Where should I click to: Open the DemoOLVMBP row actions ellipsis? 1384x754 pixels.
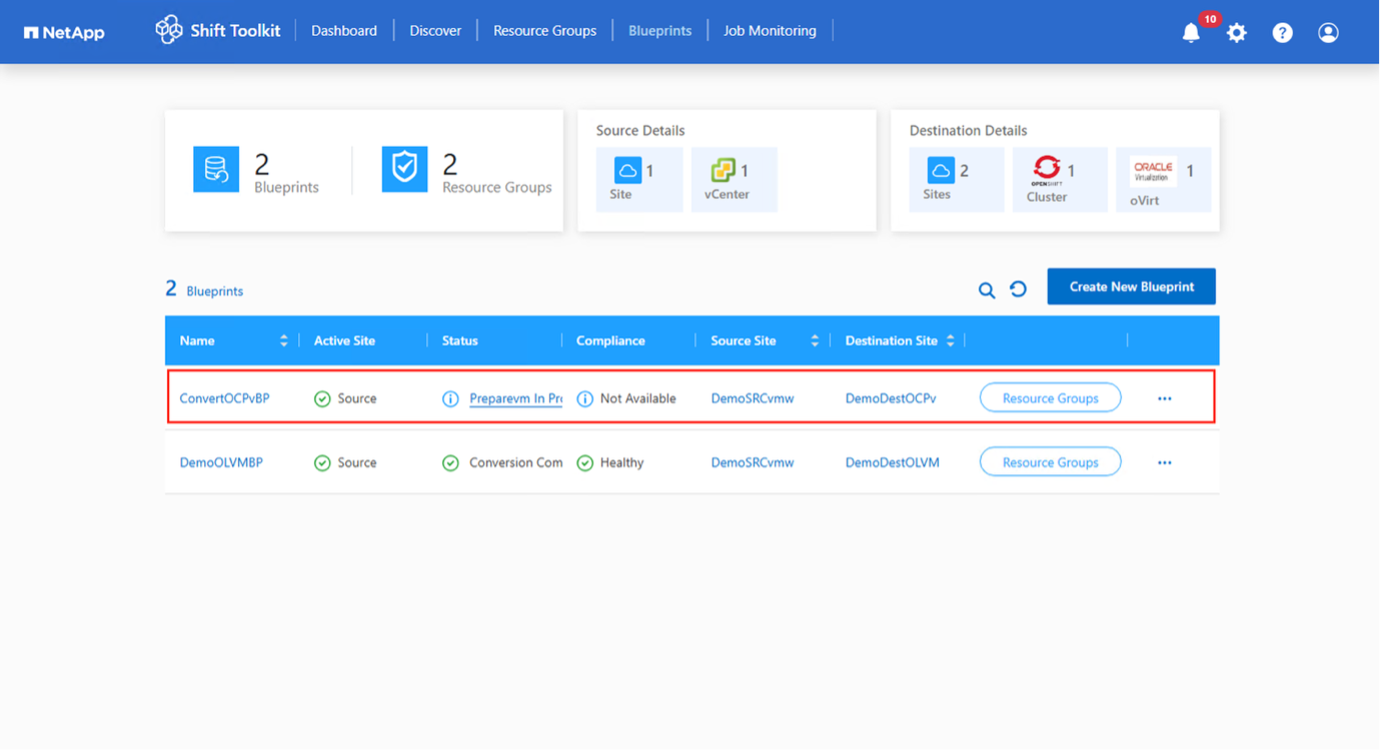click(x=1164, y=463)
